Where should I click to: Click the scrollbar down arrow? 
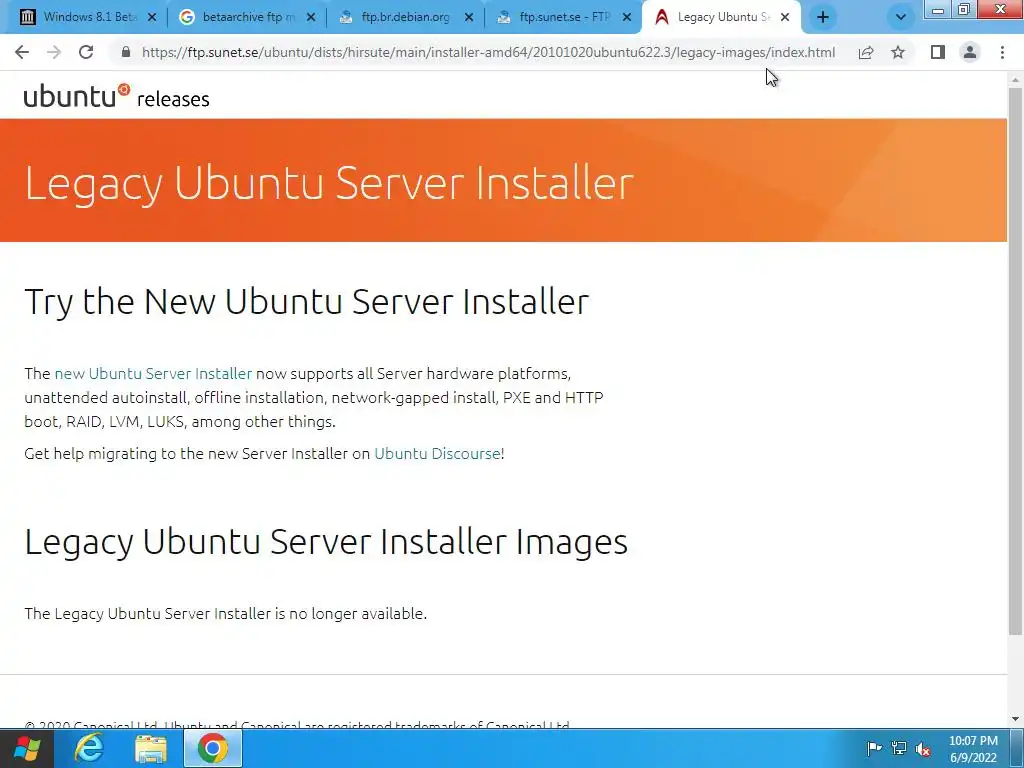[1016, 720]
